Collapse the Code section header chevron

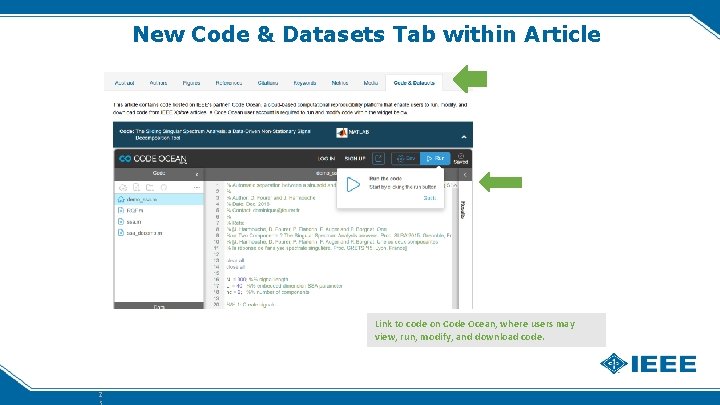coord(464,137)
